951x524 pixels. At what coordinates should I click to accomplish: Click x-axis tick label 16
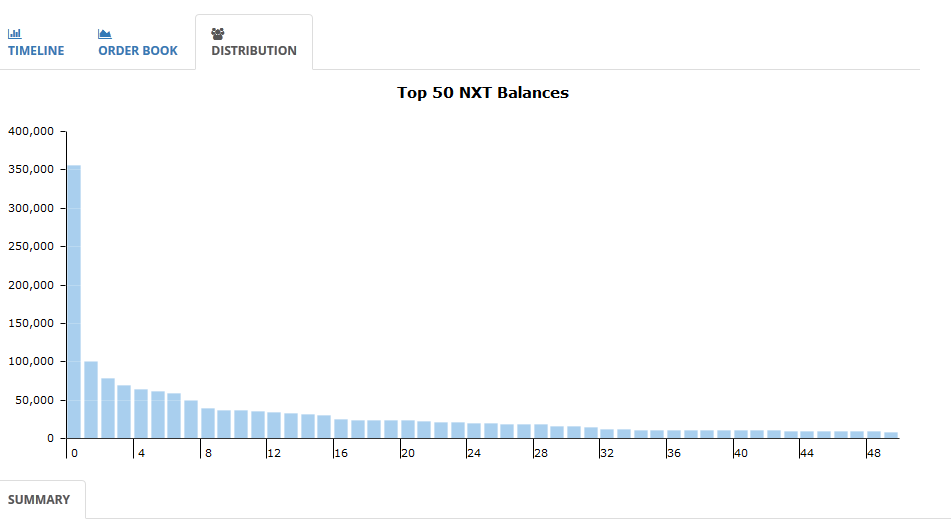coord(341,453)
